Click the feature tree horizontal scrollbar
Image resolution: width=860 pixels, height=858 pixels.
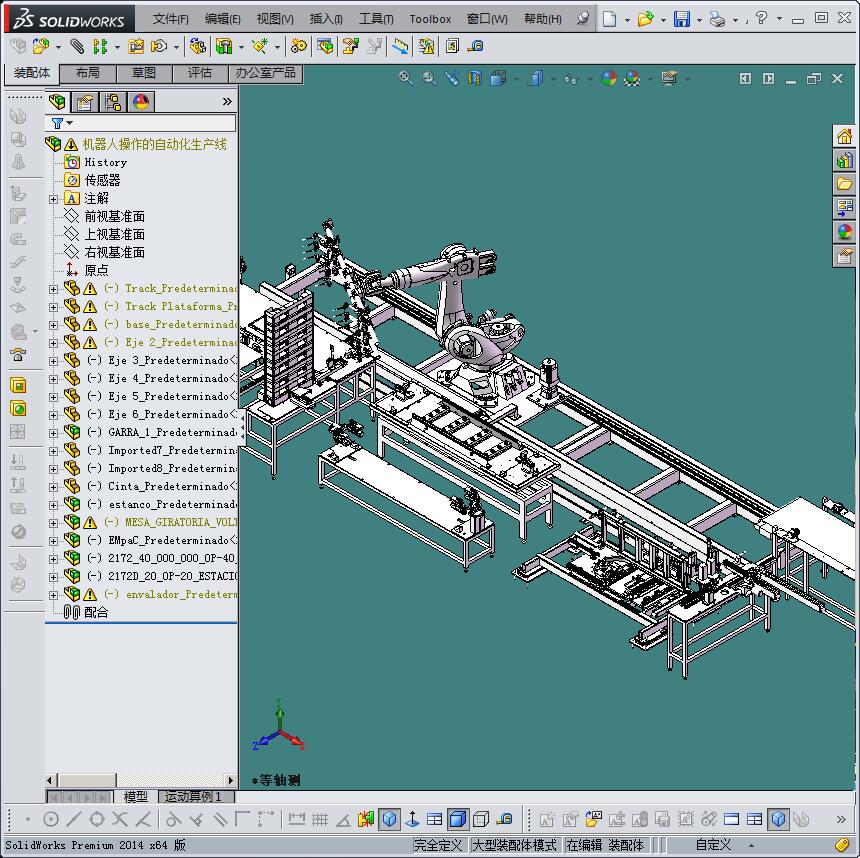click(x=141, y=780)
